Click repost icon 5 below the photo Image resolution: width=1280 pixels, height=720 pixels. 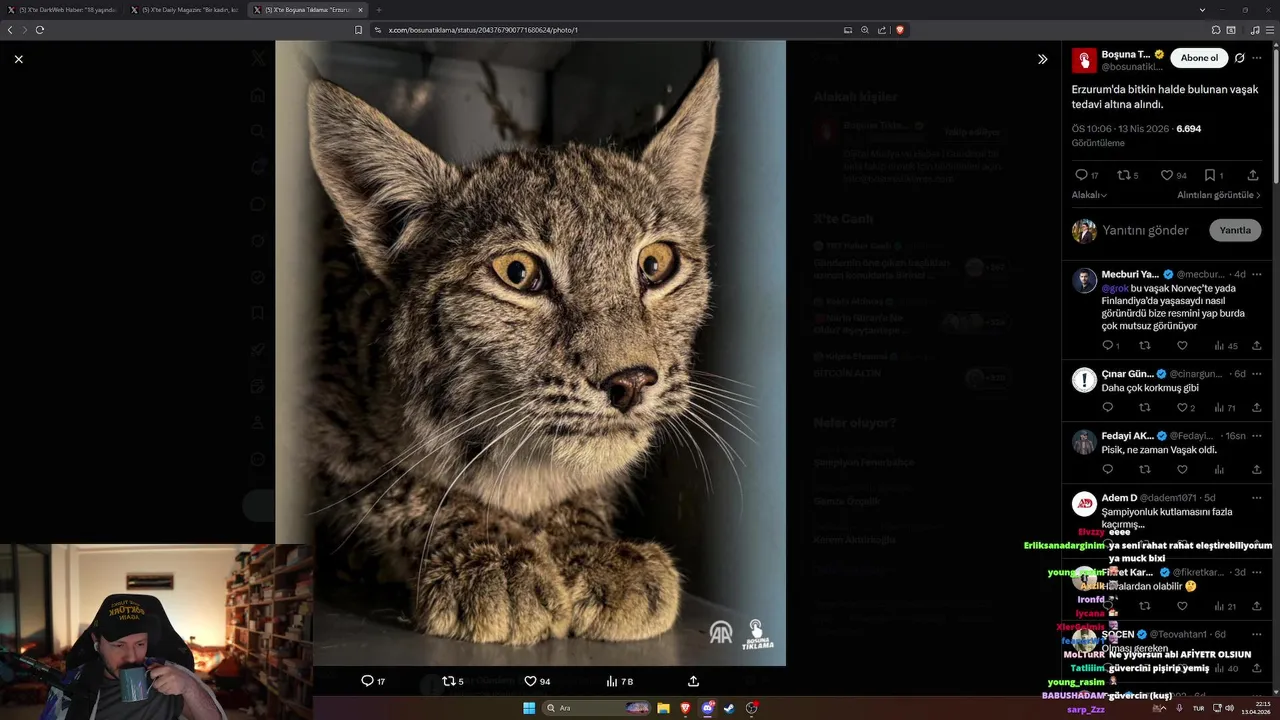(453, 681)
